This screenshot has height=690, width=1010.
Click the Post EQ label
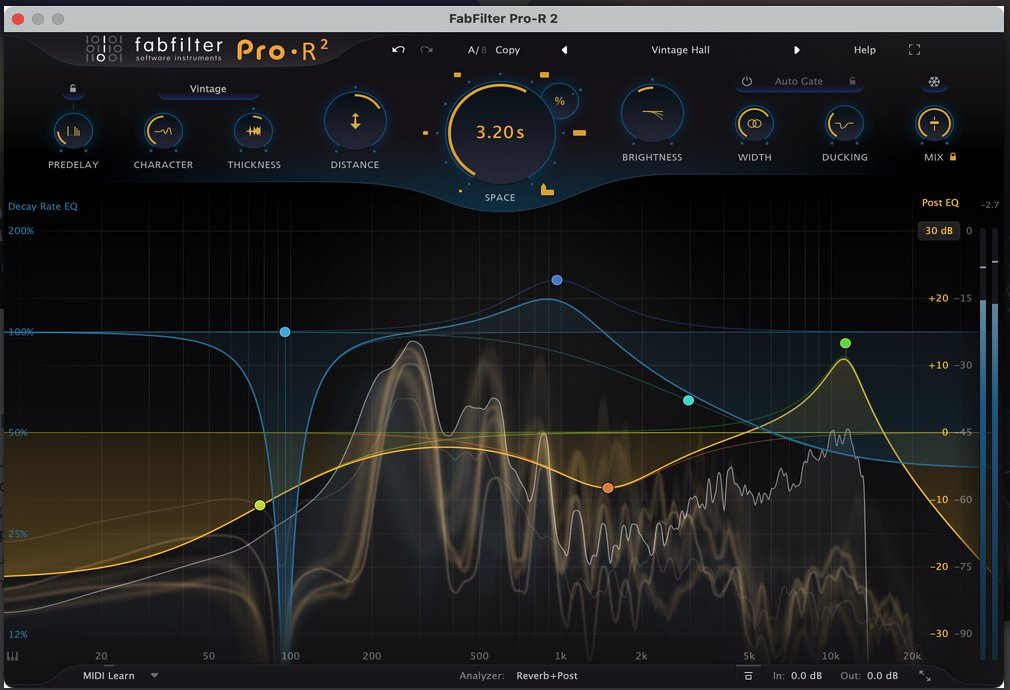tap(940, 202)
